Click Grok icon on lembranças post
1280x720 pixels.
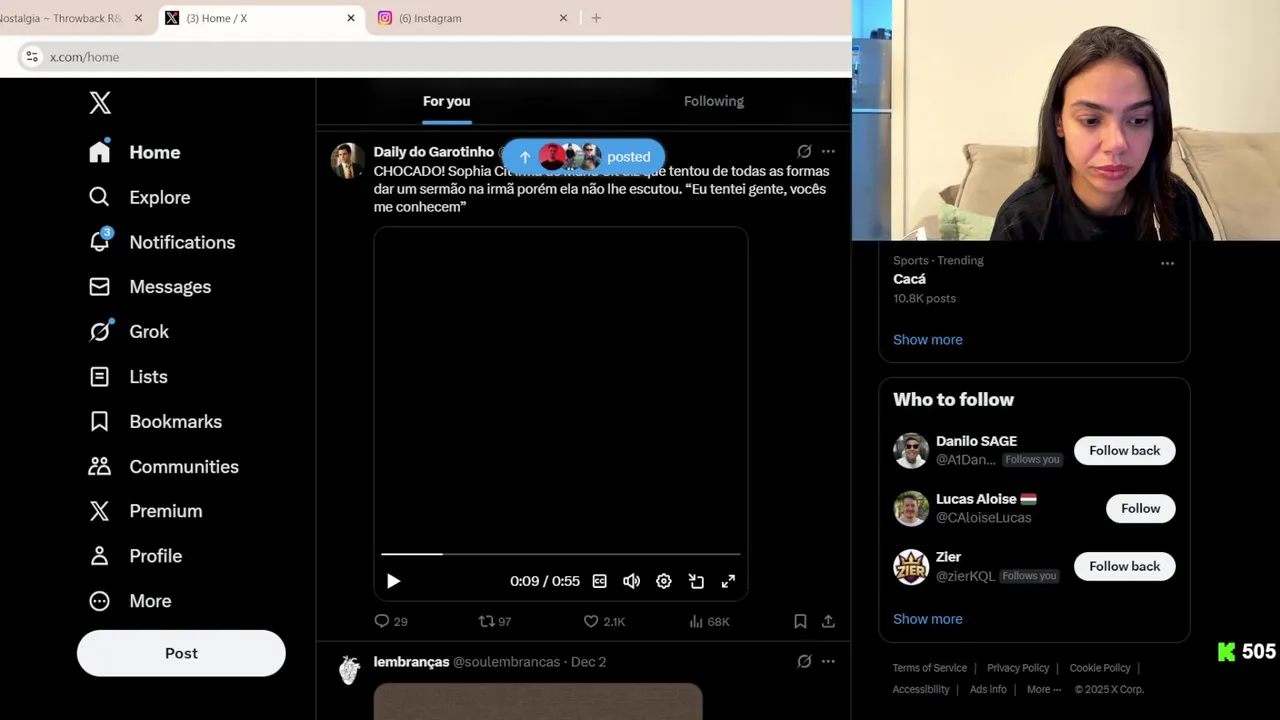tap(804, 661)
